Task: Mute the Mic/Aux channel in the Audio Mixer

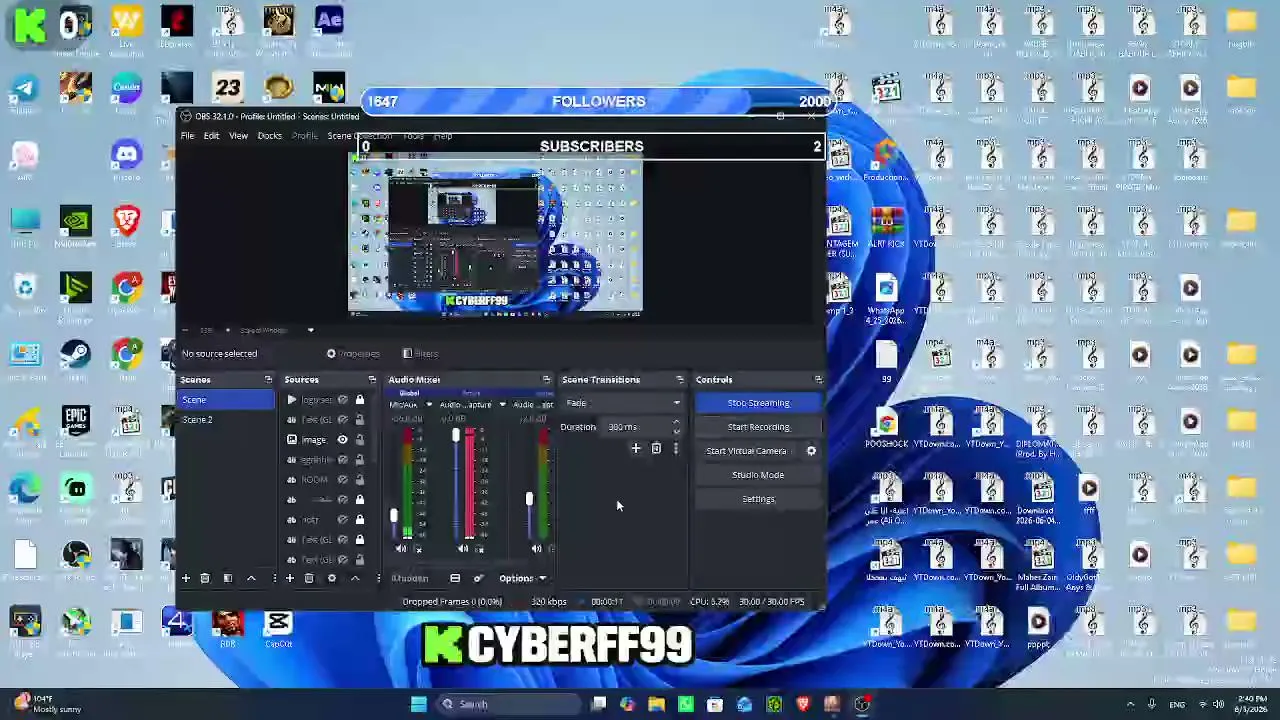Action: pyautogui.click(x=401, y=549)
